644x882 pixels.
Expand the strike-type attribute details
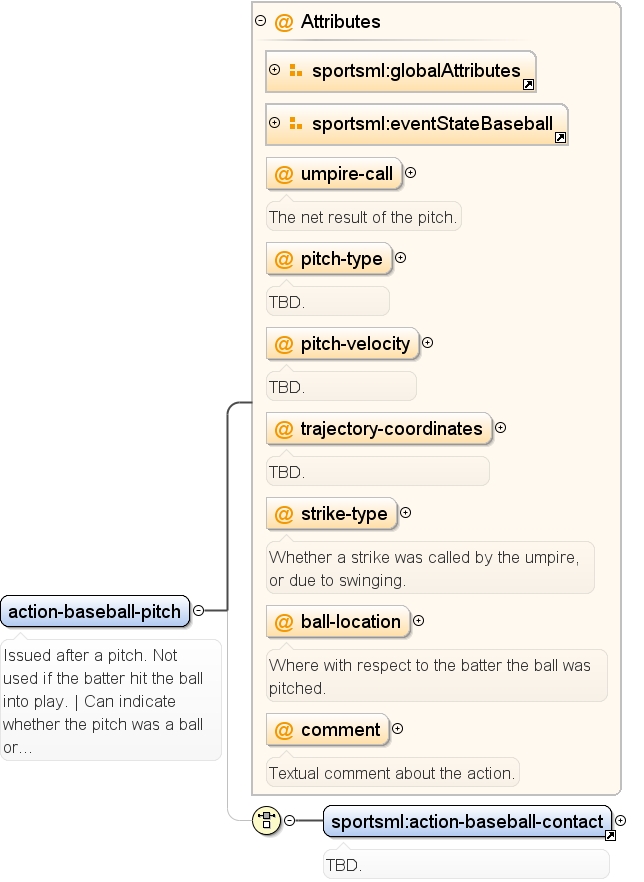(406, 513)
